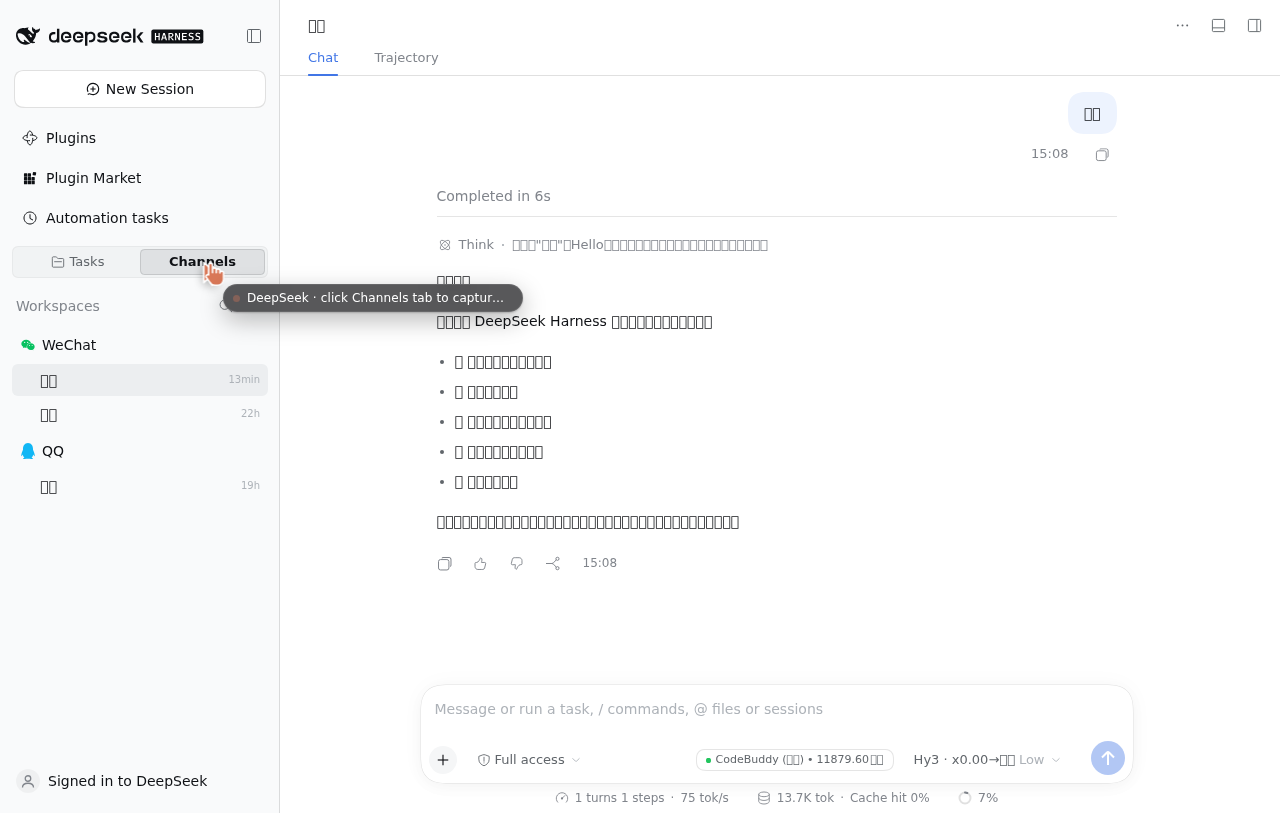Select the QQ channel group
Image resolution: width=1280 pixels, height=813 pixels.
[x=140, y=451]
